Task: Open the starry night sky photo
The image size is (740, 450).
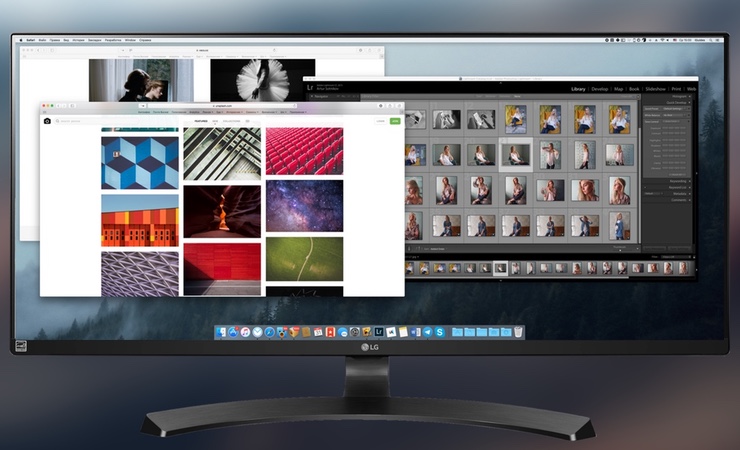Action: pyautogui.click(x=304, y=206)
